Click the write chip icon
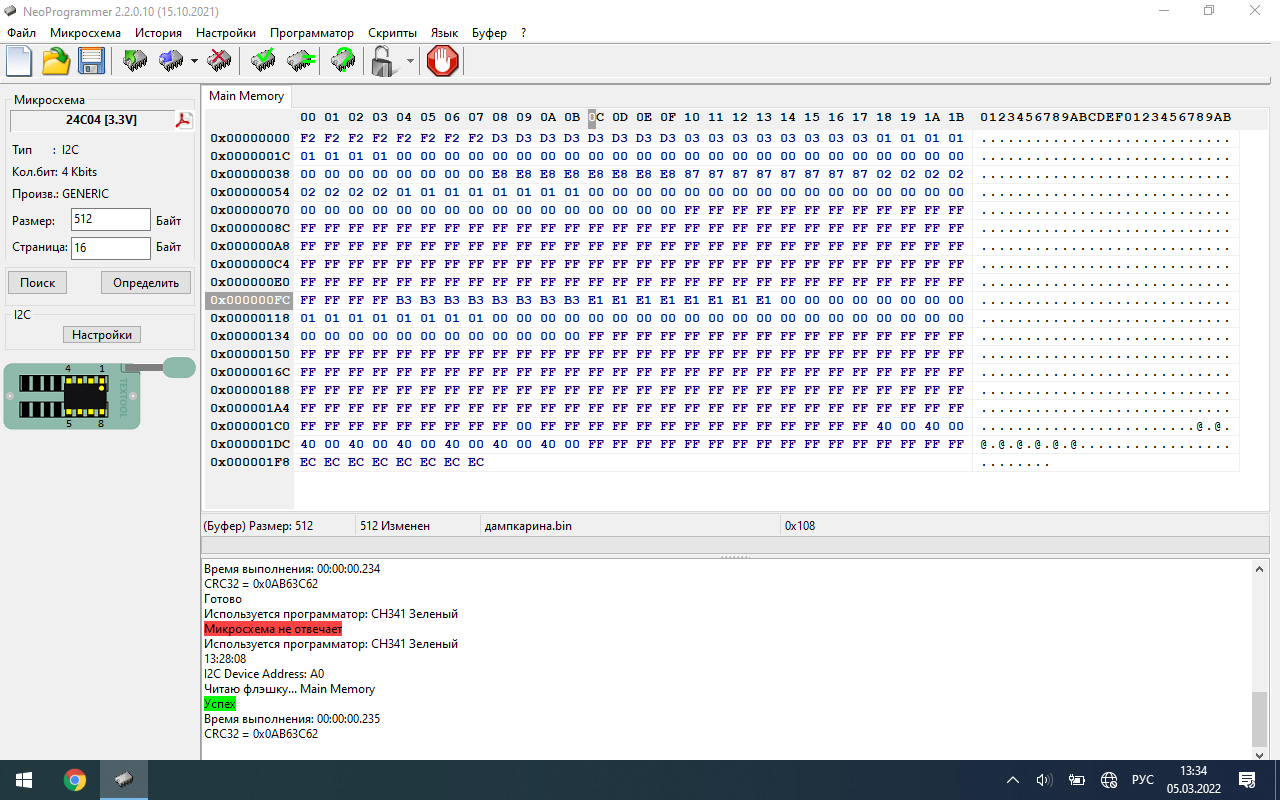The width and height of the screenshot is (1280, 800). click(171, 62)
